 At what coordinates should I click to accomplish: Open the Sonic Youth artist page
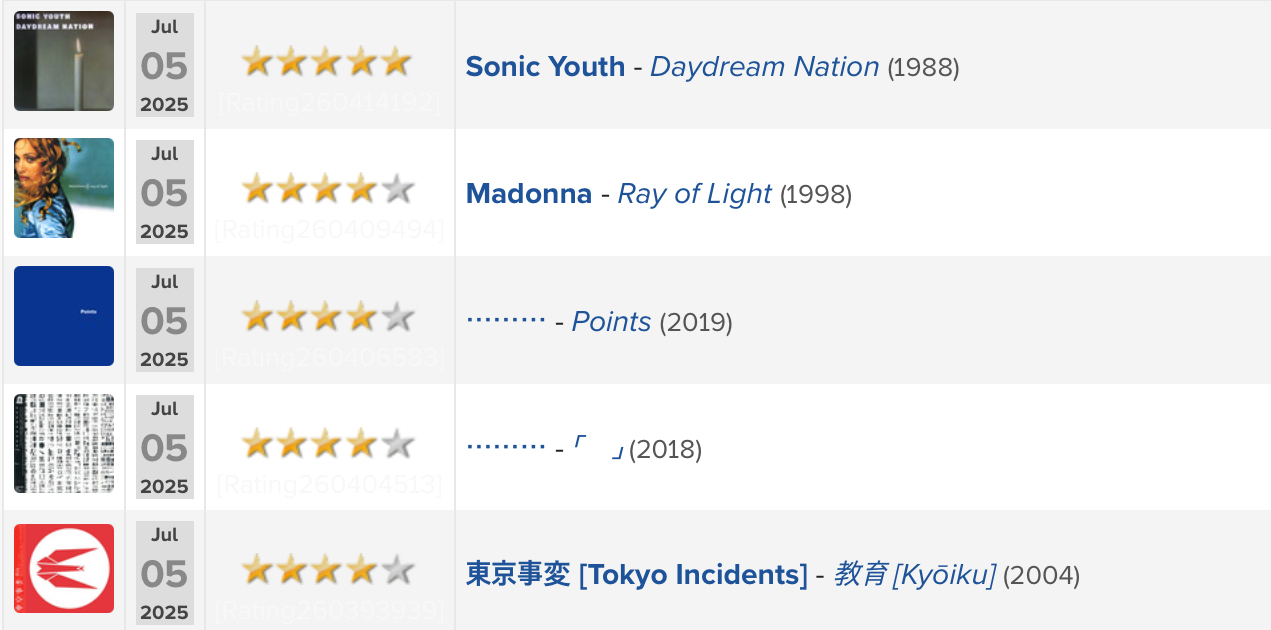pos(545,67)
